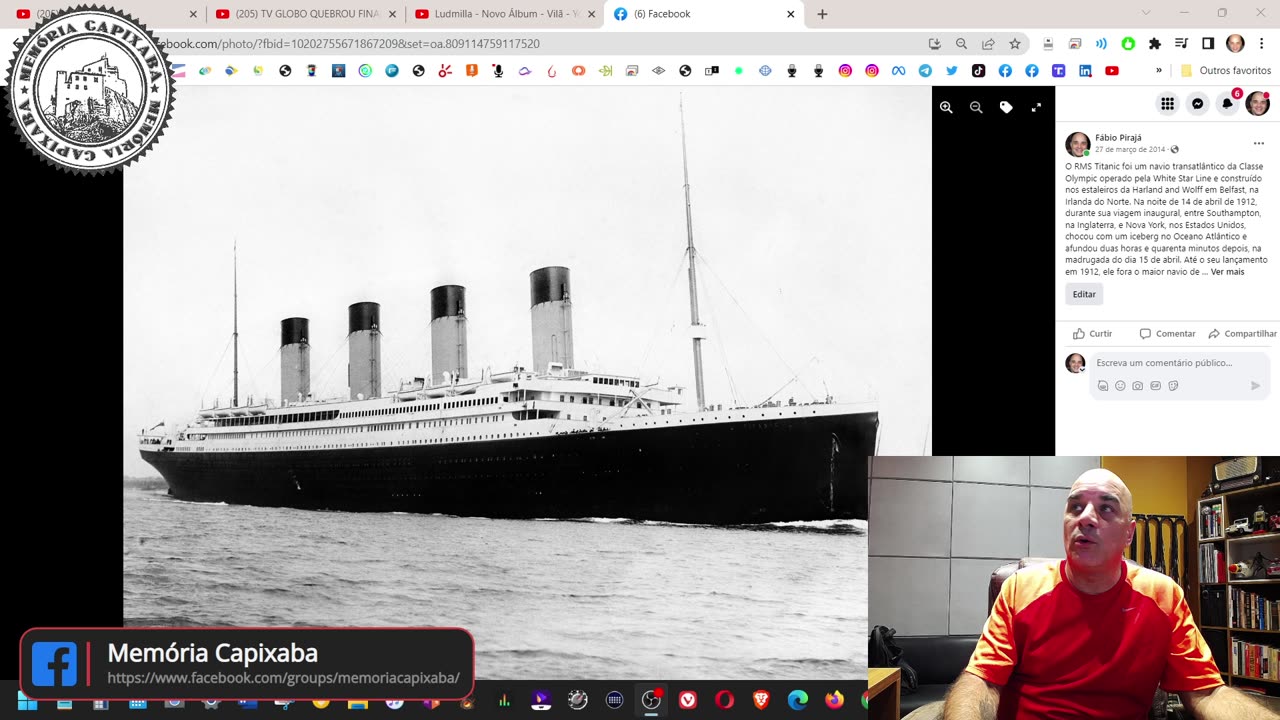Open Facebook notifications bell
The image size is (1280, 720).
1227,103
